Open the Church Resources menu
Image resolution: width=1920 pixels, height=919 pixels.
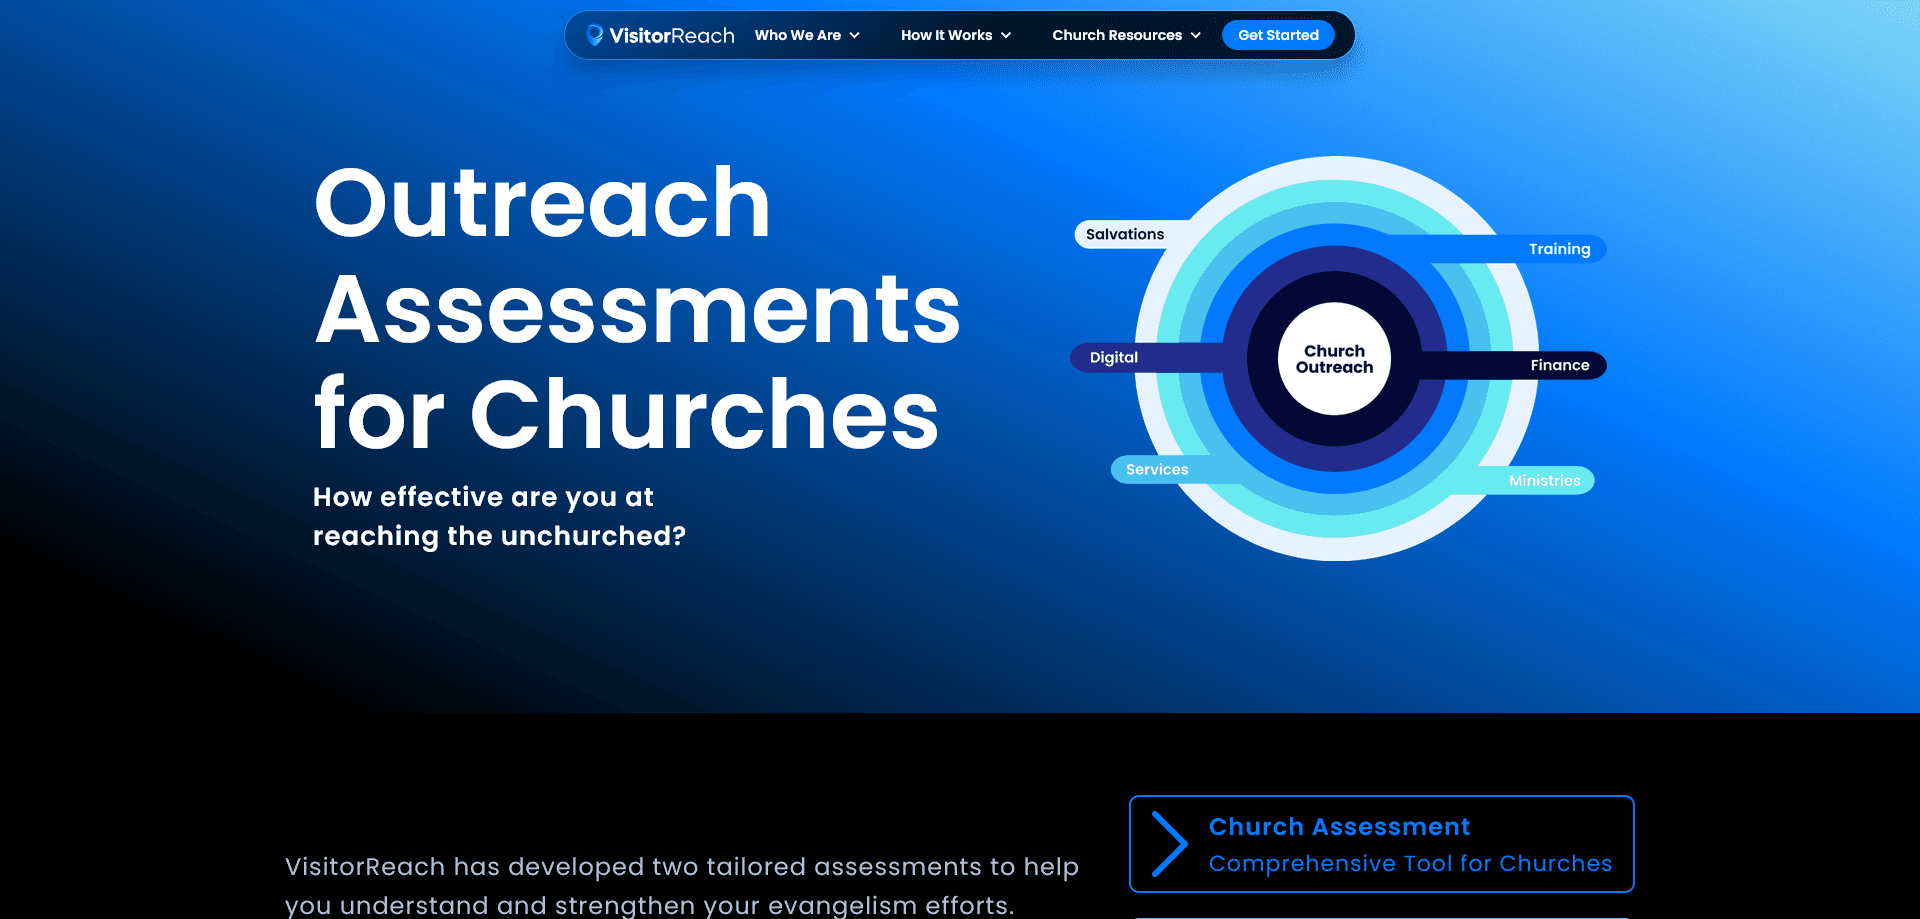click(1117, 35)
